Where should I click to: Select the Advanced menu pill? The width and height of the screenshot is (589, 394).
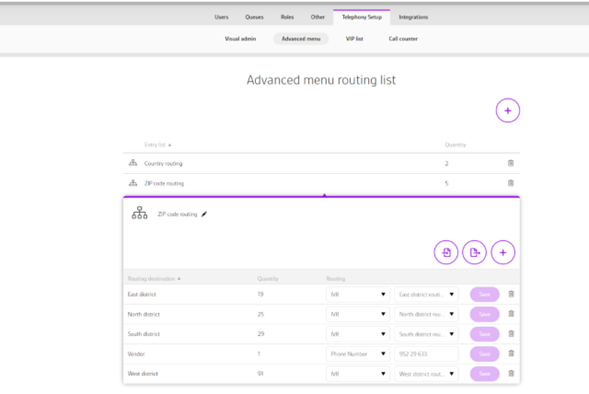[301, 39]
